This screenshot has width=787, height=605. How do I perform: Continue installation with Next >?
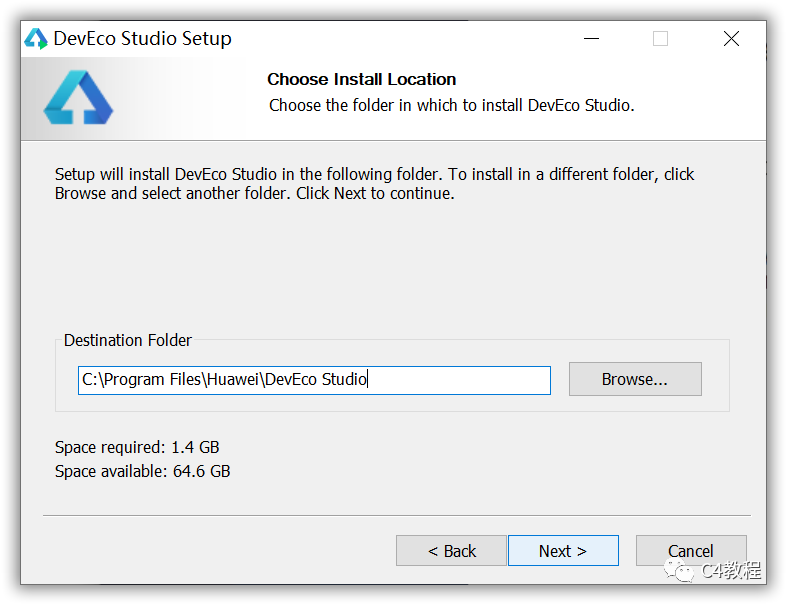563,551
